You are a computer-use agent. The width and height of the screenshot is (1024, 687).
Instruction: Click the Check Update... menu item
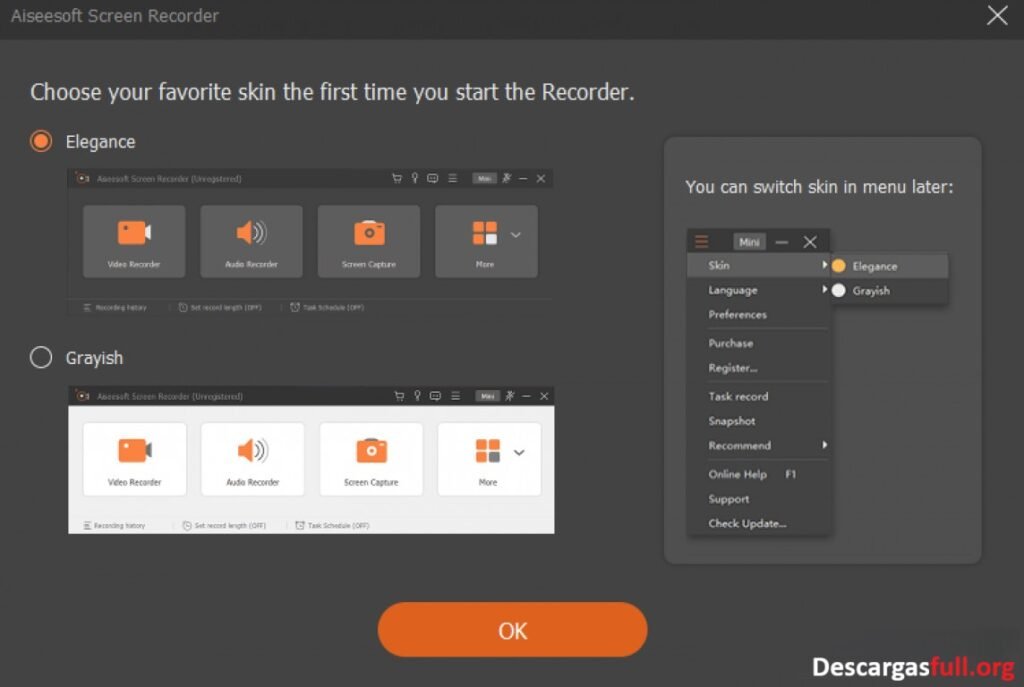(x=747, y=523)
